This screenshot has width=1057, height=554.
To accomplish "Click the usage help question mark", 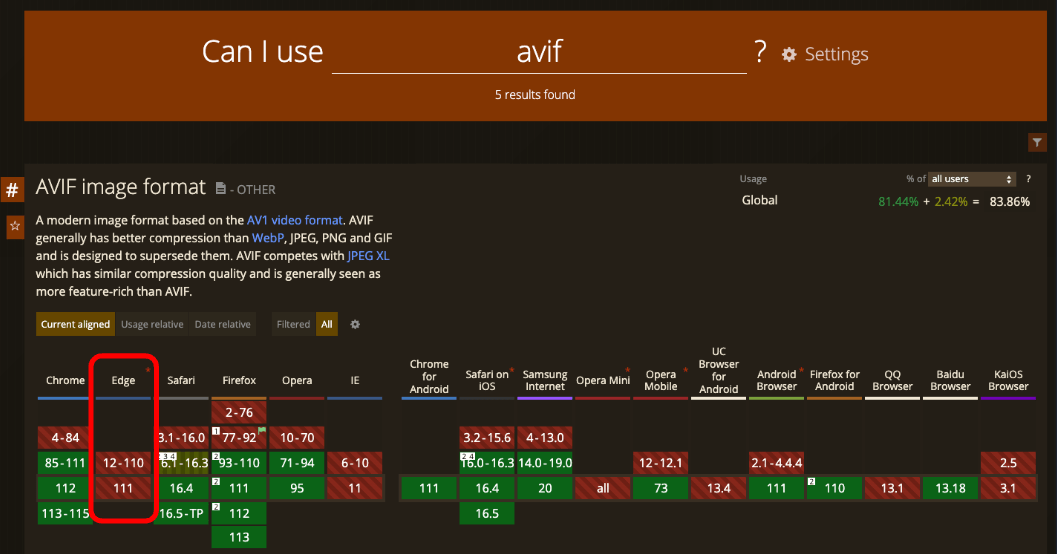I will click(1028, 179).
